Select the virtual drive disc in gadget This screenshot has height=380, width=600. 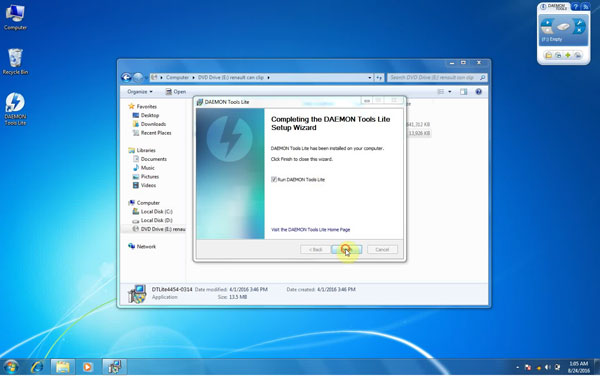point(563,27)
